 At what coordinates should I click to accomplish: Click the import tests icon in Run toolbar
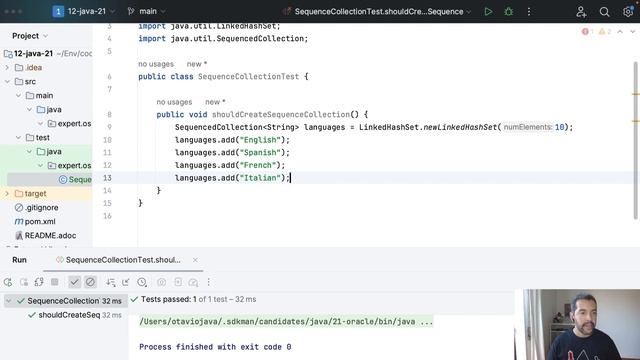point(178,282)
